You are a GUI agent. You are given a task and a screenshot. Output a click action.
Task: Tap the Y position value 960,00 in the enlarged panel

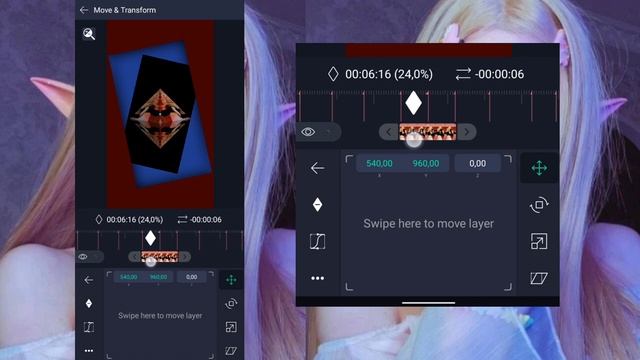426,164
